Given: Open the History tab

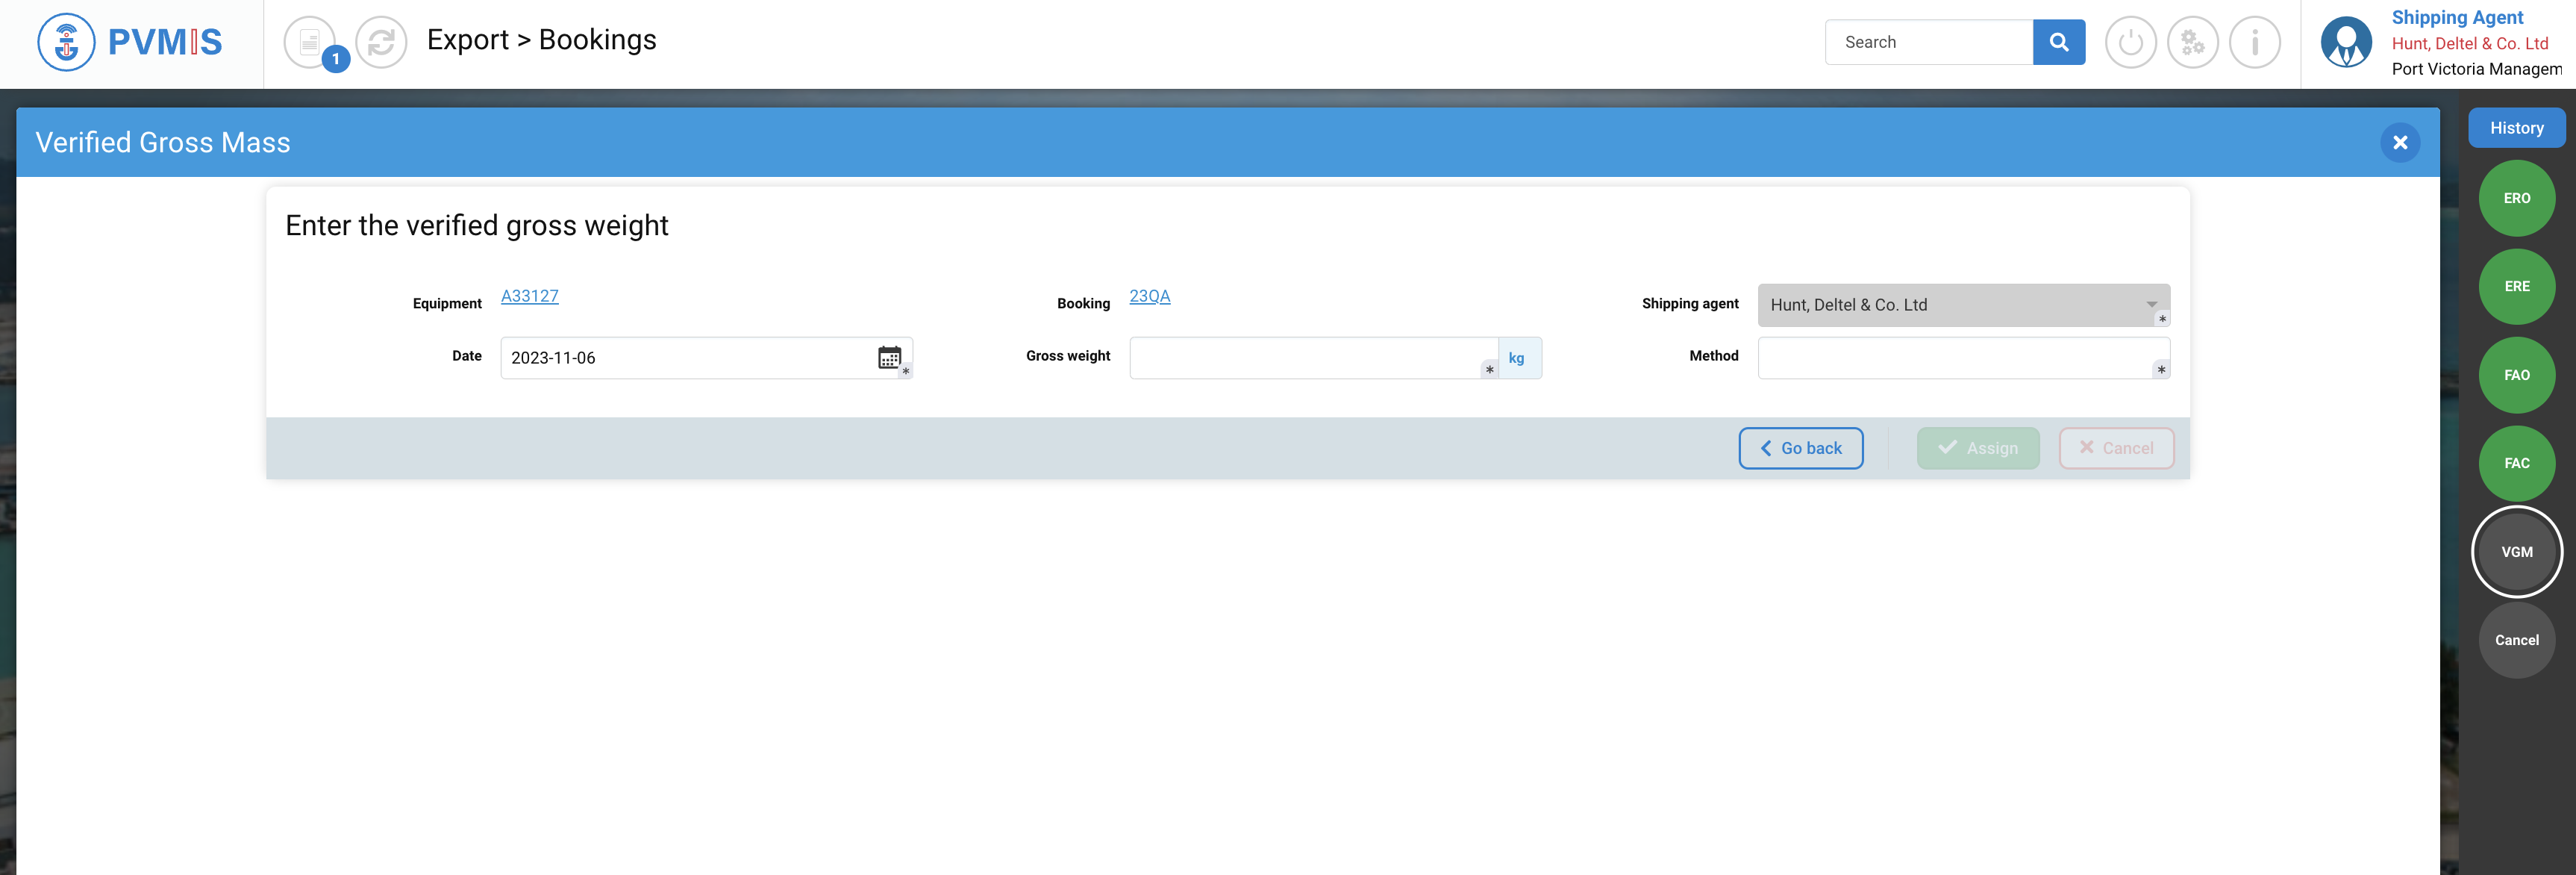Looking at the screenshot, I should 2516,128.
